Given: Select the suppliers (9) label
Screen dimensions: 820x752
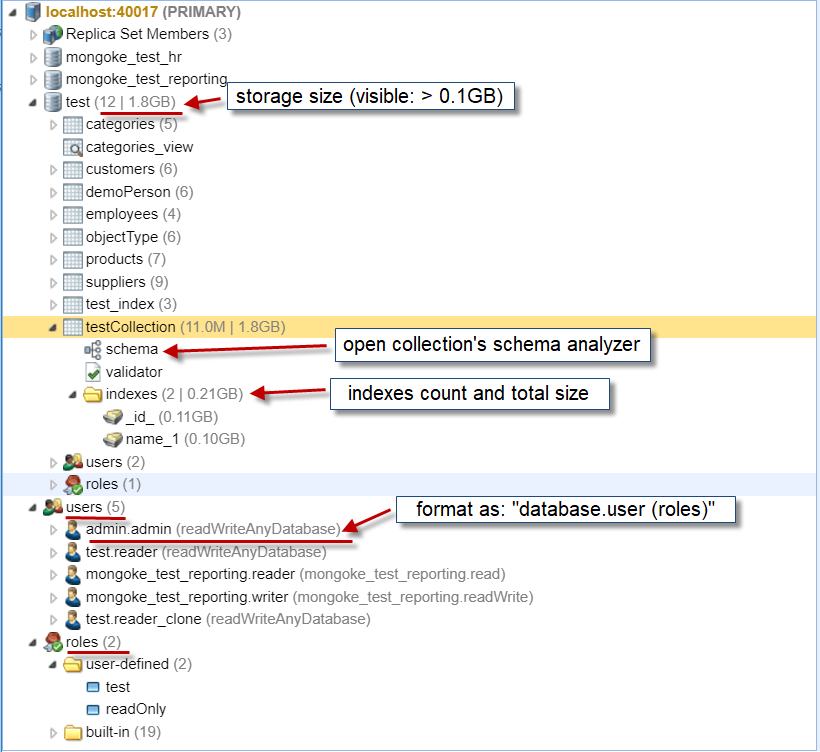Looking at the screenshot, I should (x=127, y=282).
